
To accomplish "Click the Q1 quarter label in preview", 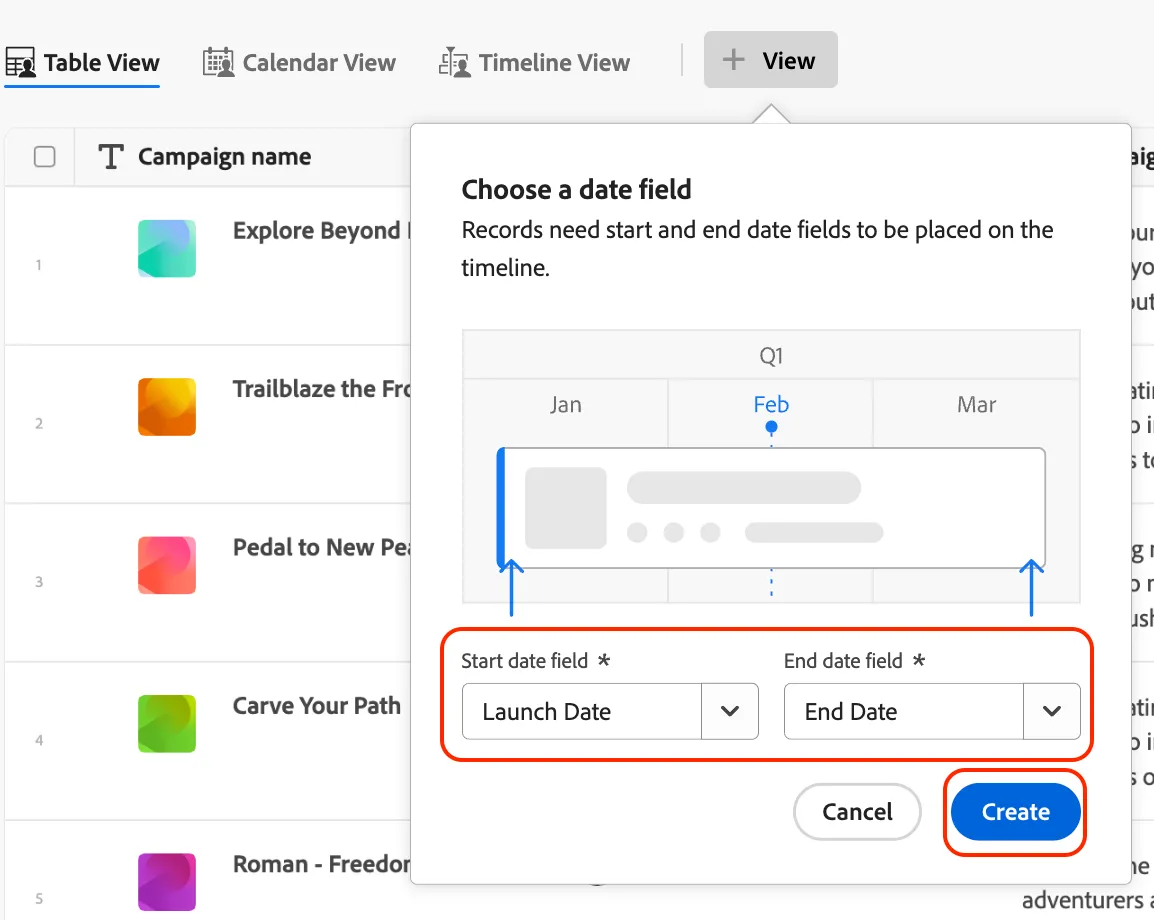I will 771,356.
